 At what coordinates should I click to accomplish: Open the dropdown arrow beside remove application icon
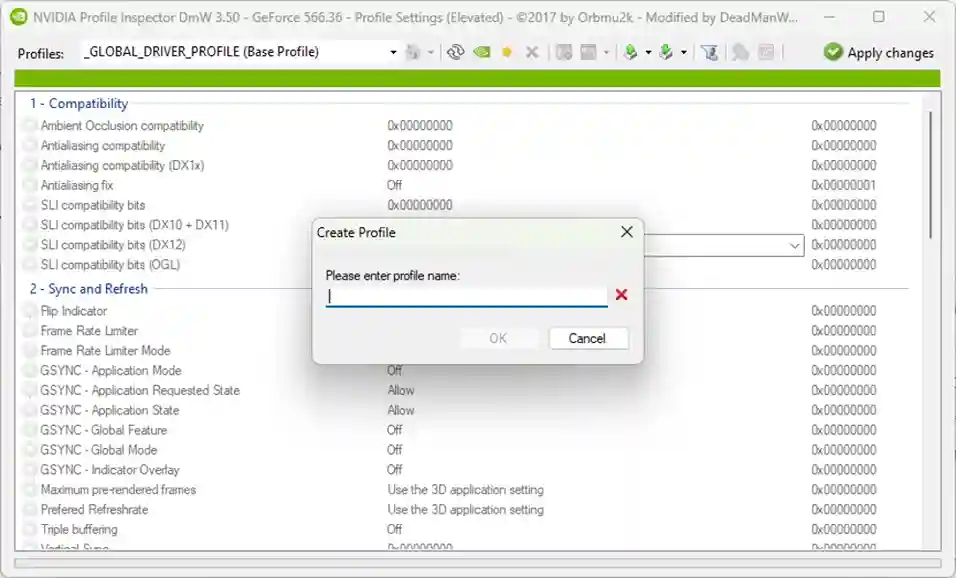pyautogui.click(x=606, y=52)
